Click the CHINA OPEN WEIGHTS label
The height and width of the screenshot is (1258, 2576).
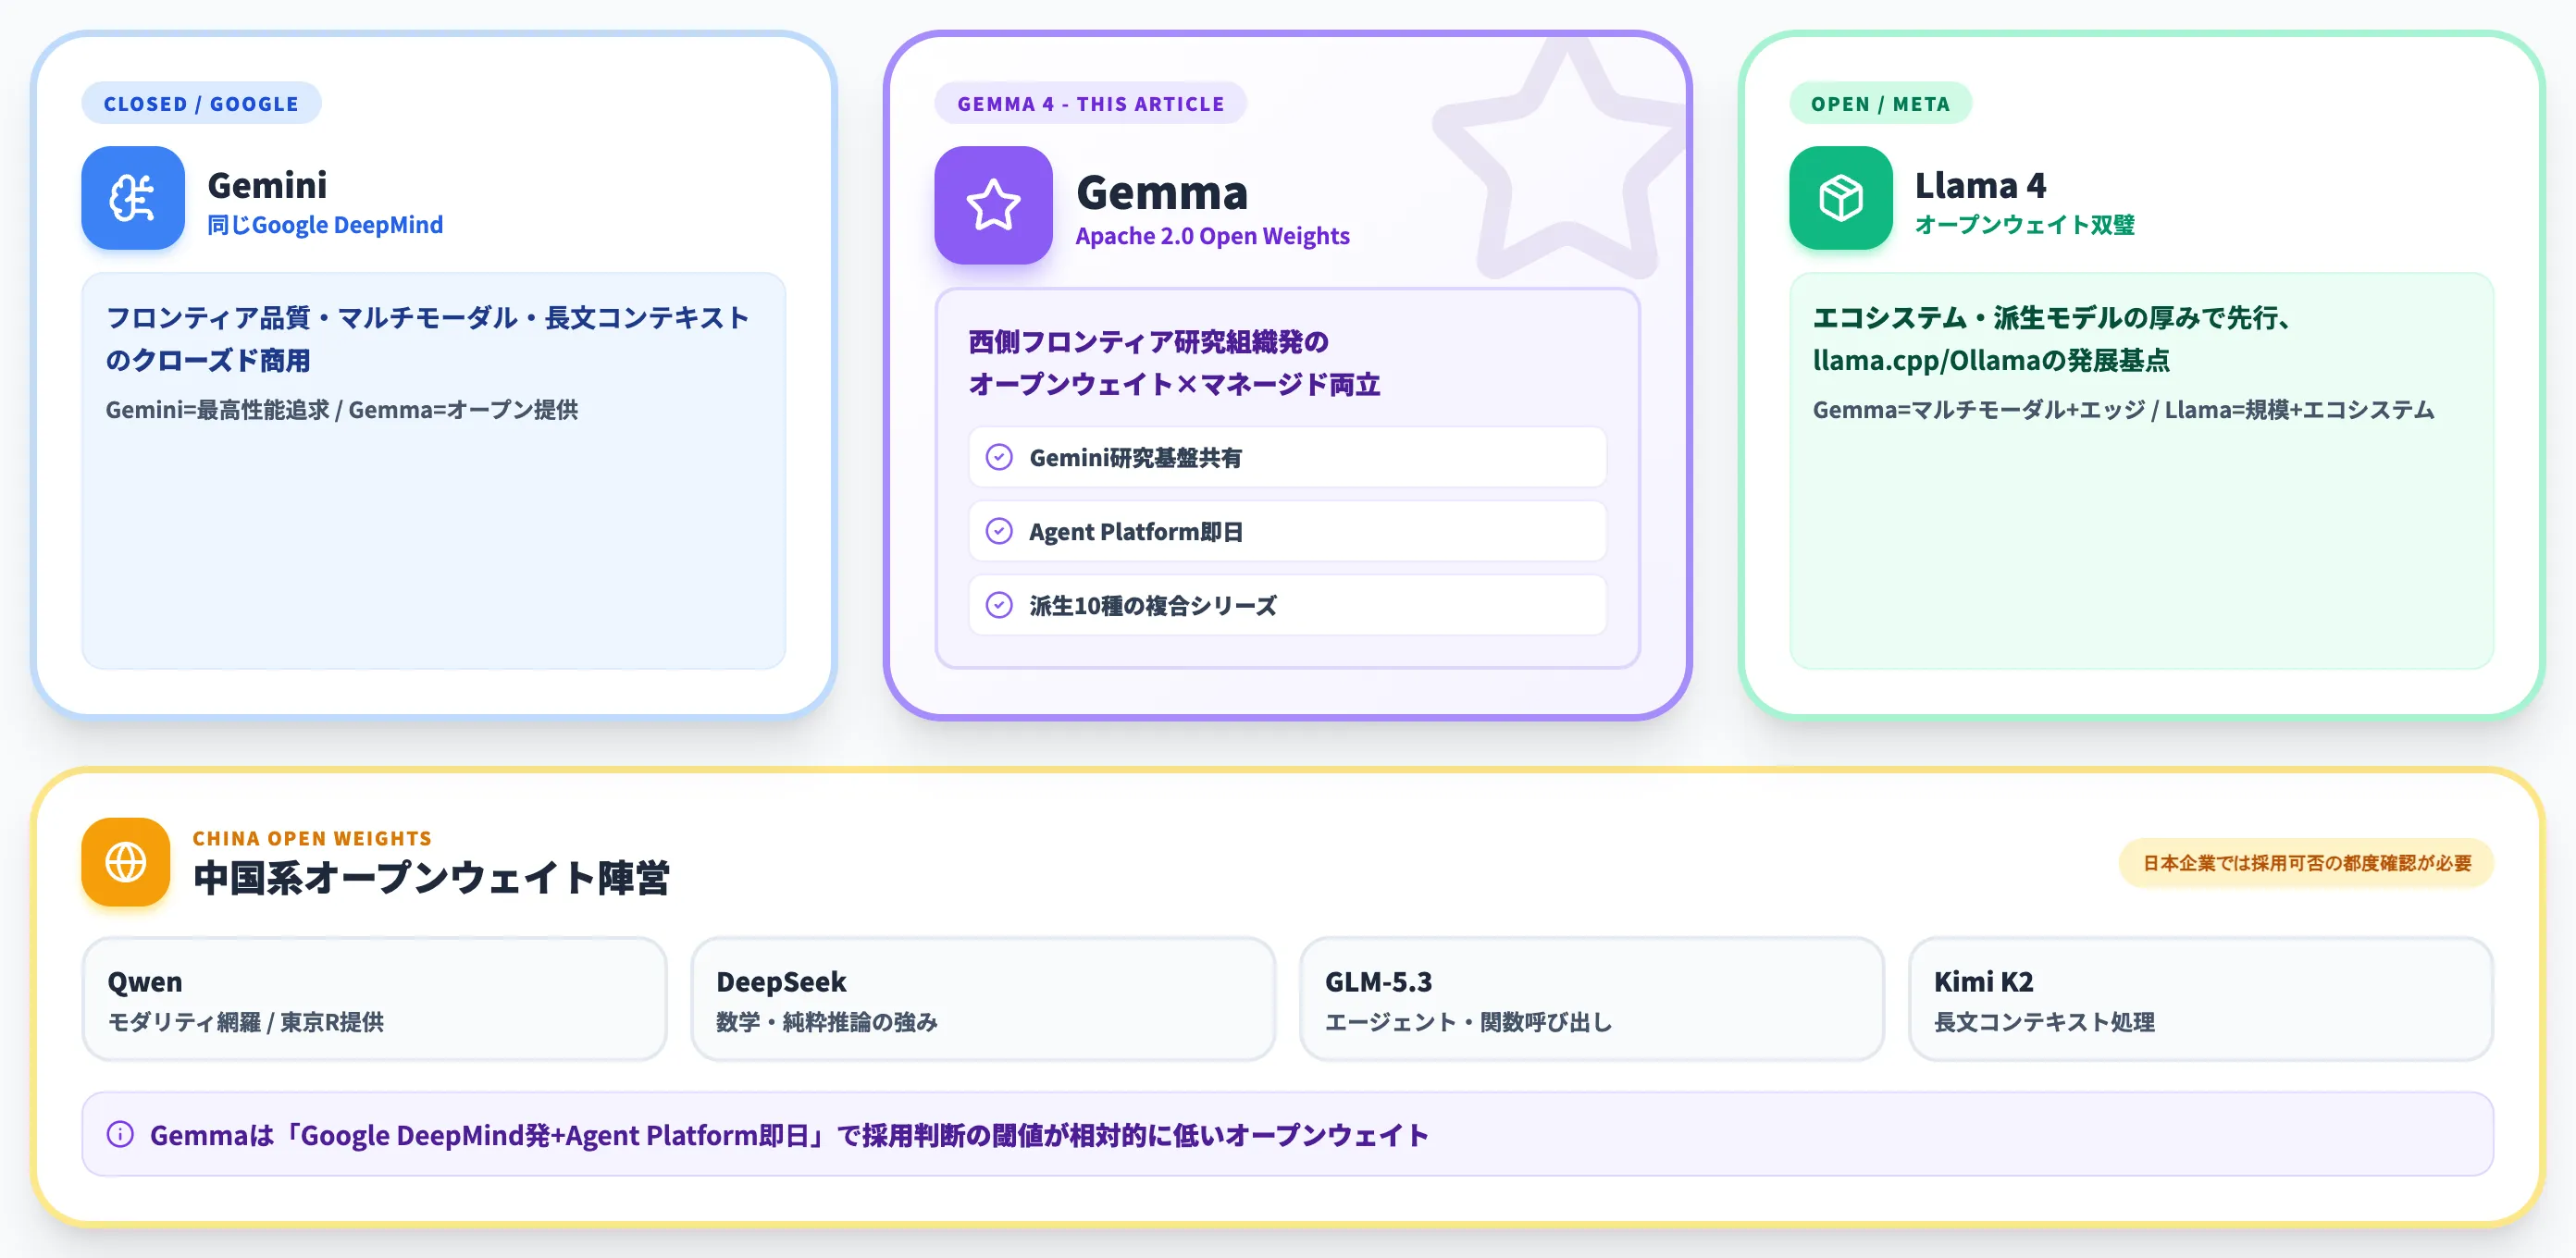[312, 838]
